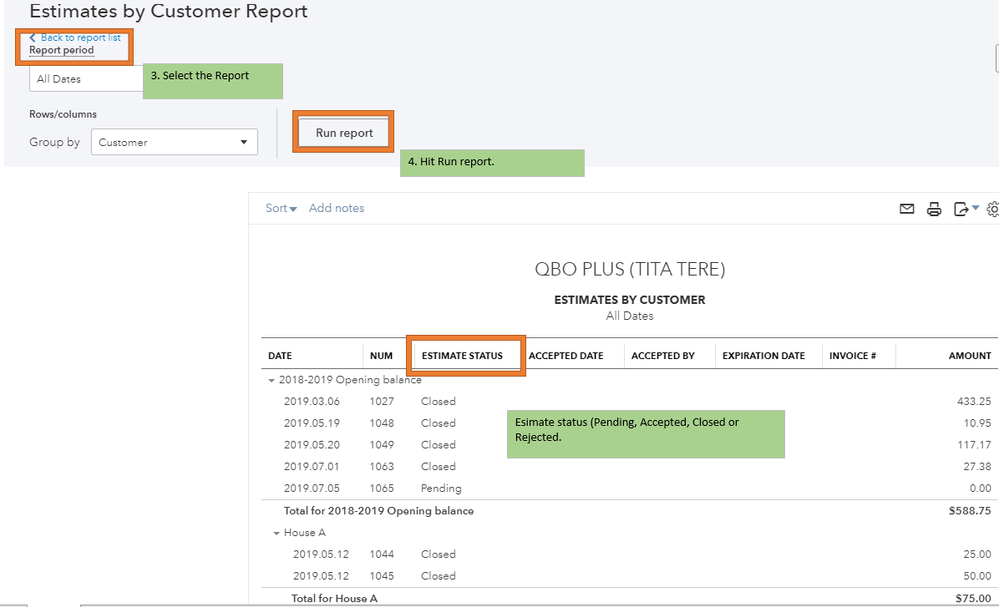Click the email report envelope icon

(907, 209)
